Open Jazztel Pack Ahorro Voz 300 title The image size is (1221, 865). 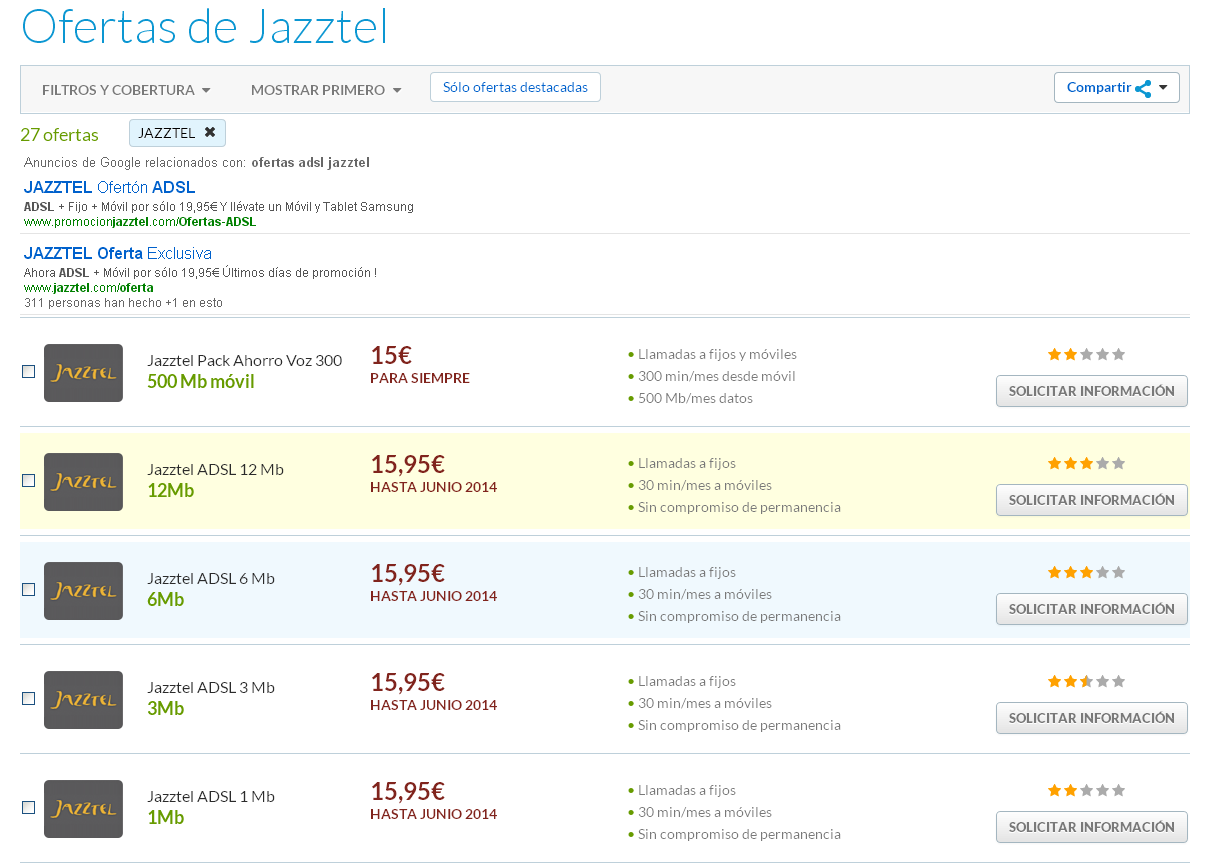click(244, 360)
